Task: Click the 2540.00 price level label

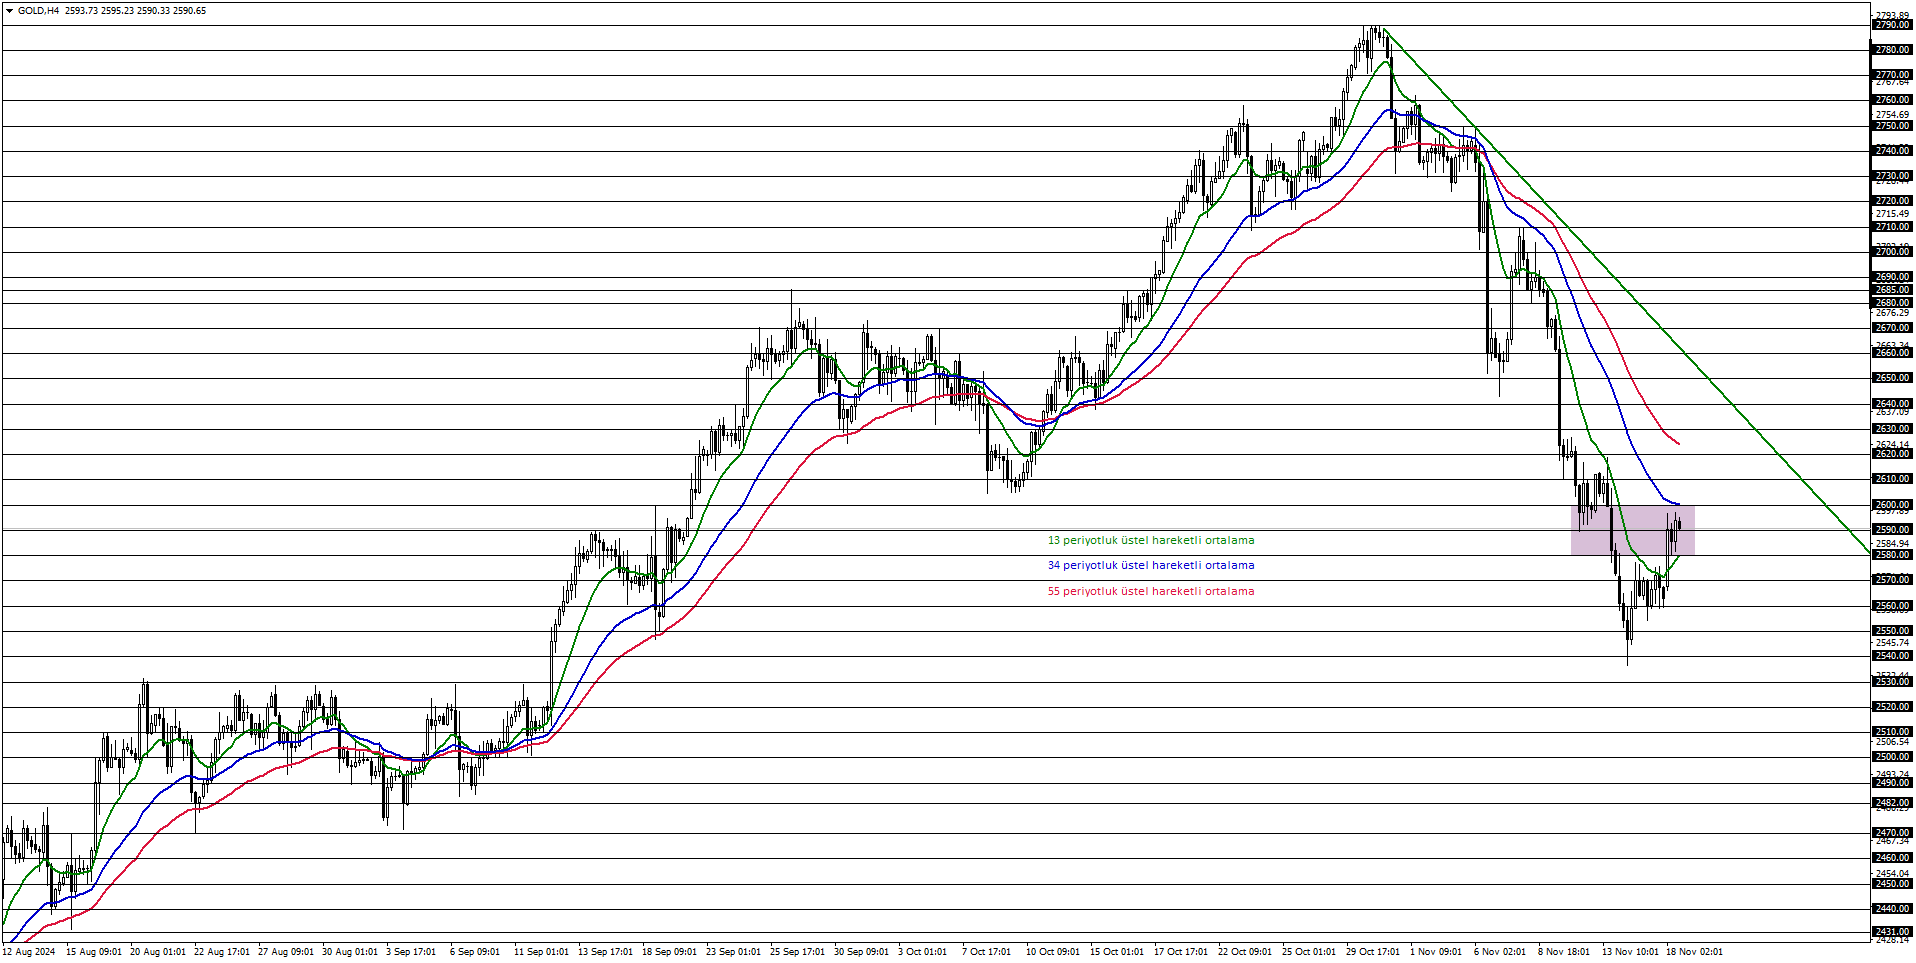Action: click(1892, 656)
